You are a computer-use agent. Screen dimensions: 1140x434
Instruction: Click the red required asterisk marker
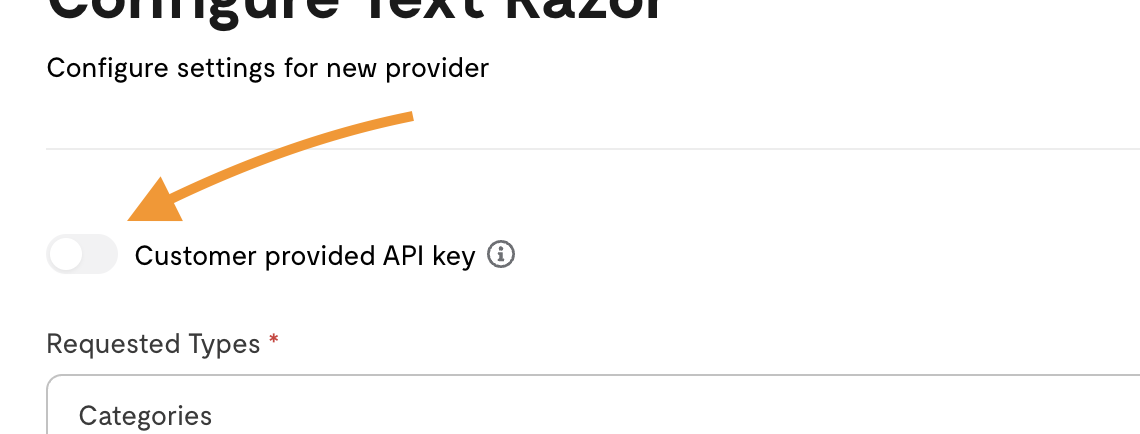pyautogui.click(x=273, y=339)
